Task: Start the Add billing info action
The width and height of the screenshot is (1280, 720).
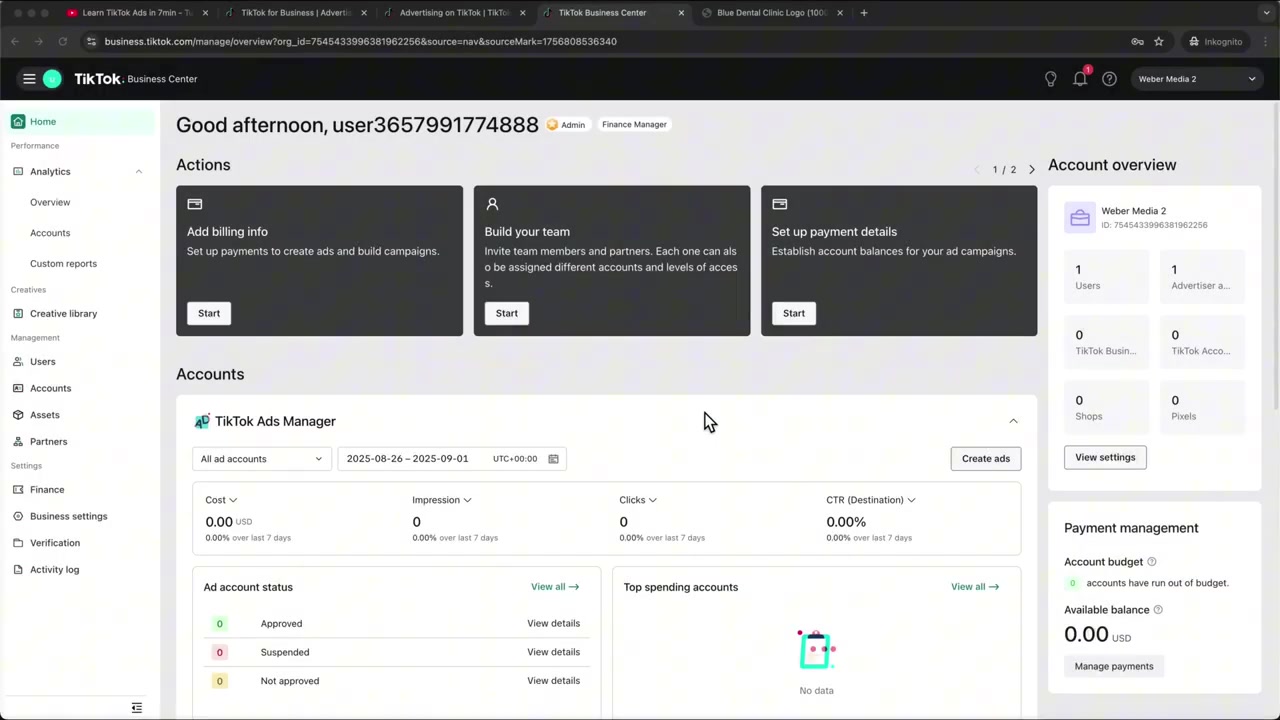Action: coord(209,314)
